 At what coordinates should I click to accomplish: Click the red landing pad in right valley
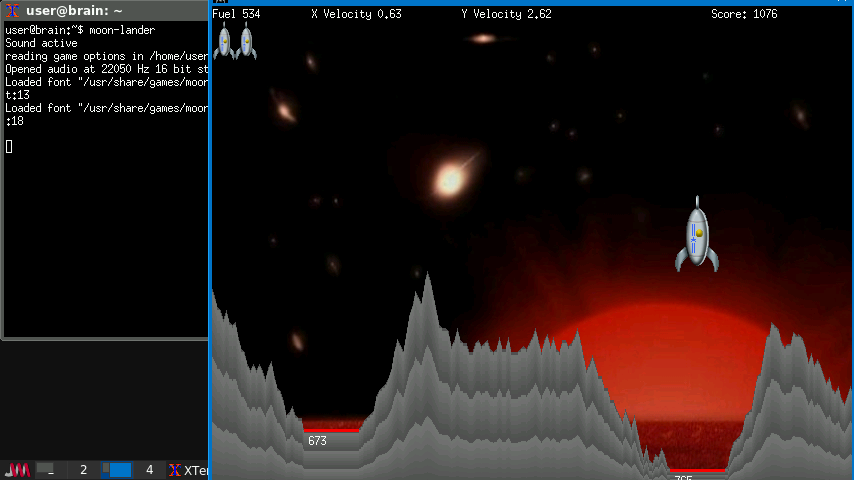coord(697,470)
